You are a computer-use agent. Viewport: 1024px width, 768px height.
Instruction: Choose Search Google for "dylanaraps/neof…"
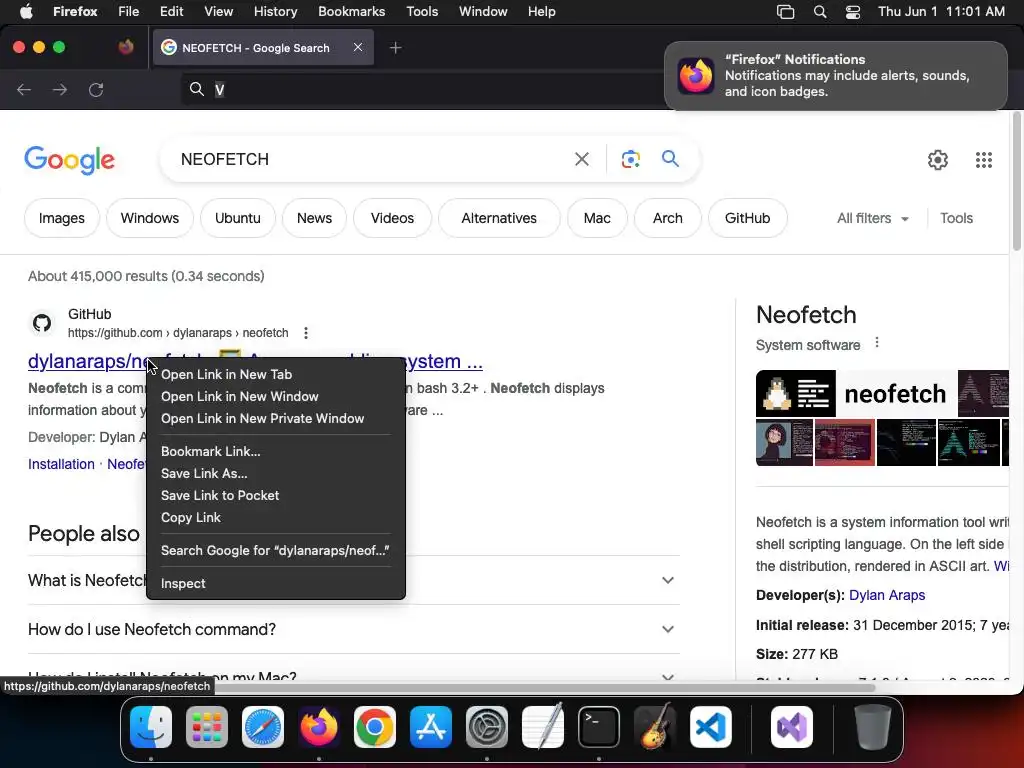click(276, 551)
